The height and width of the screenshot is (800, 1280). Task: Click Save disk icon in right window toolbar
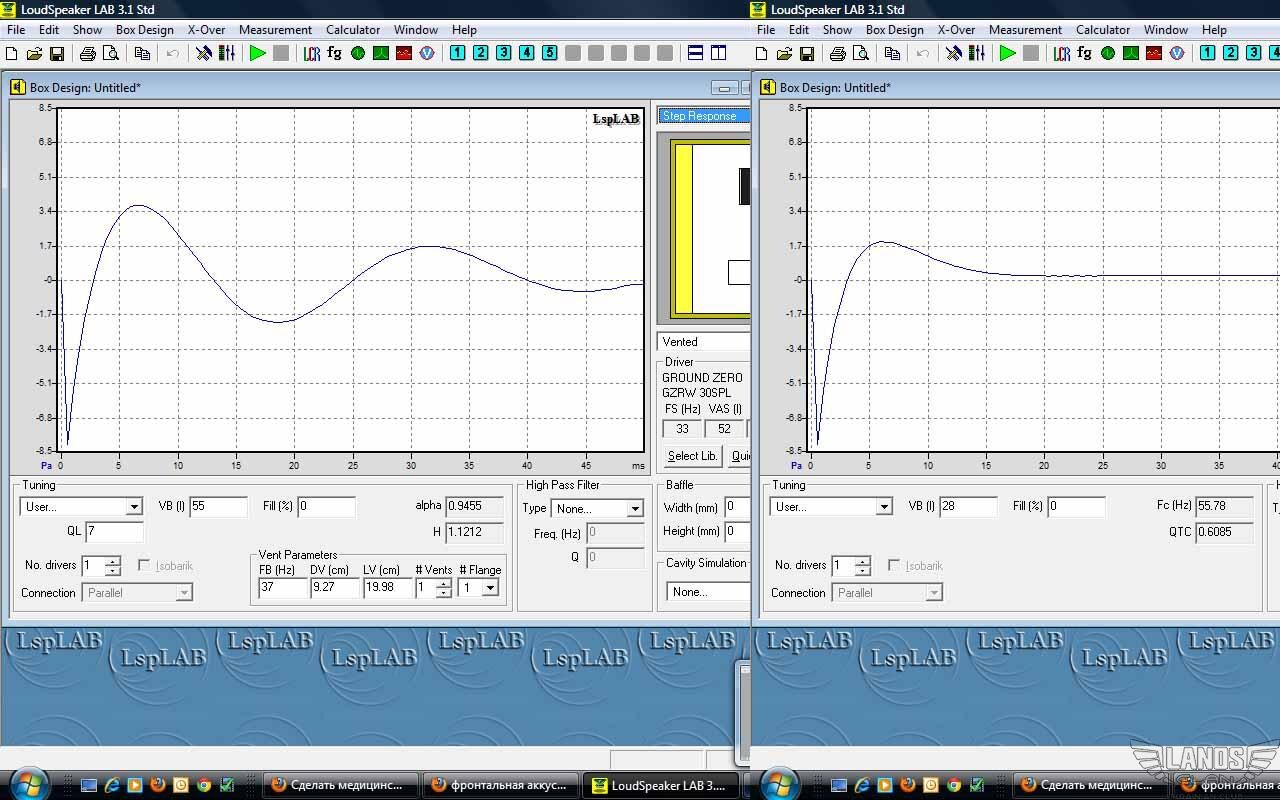point(807,53)
